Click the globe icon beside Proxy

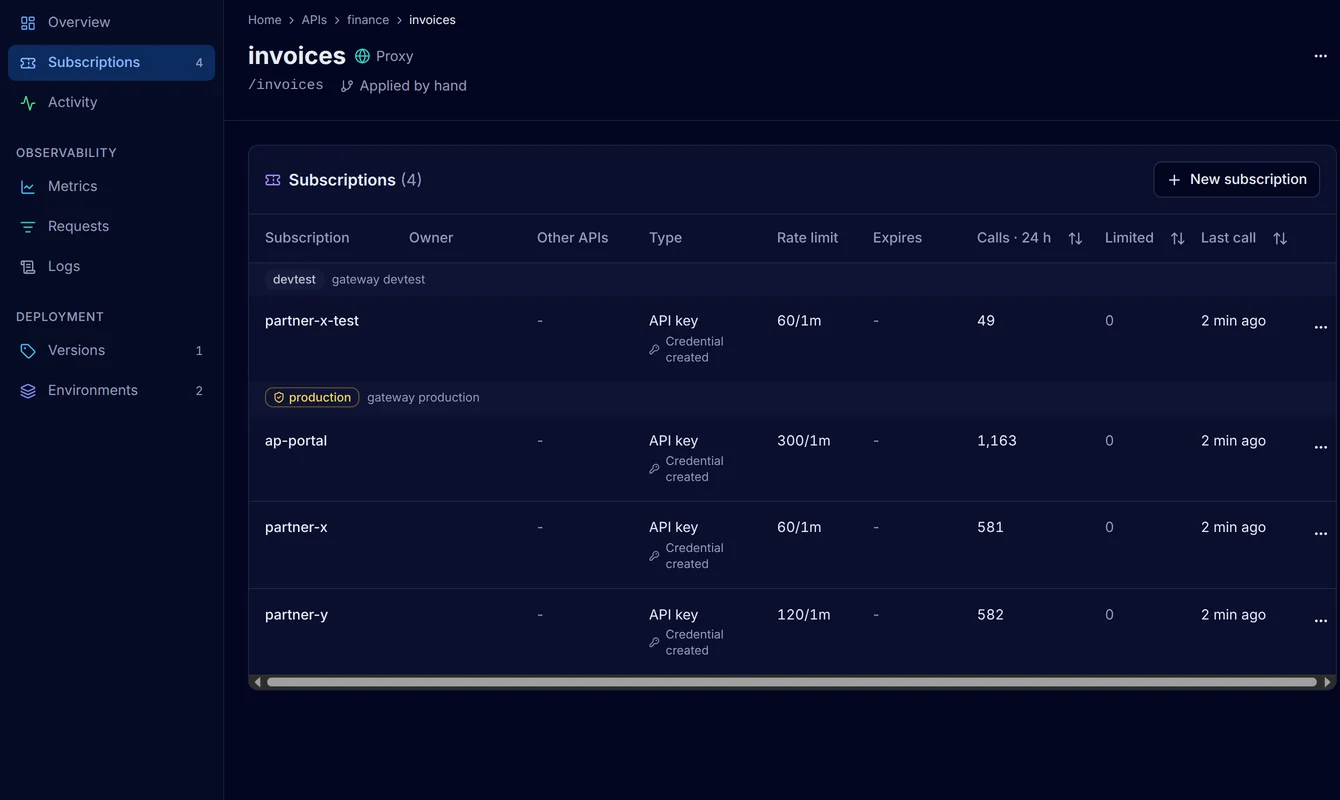(x=362, y=56)
